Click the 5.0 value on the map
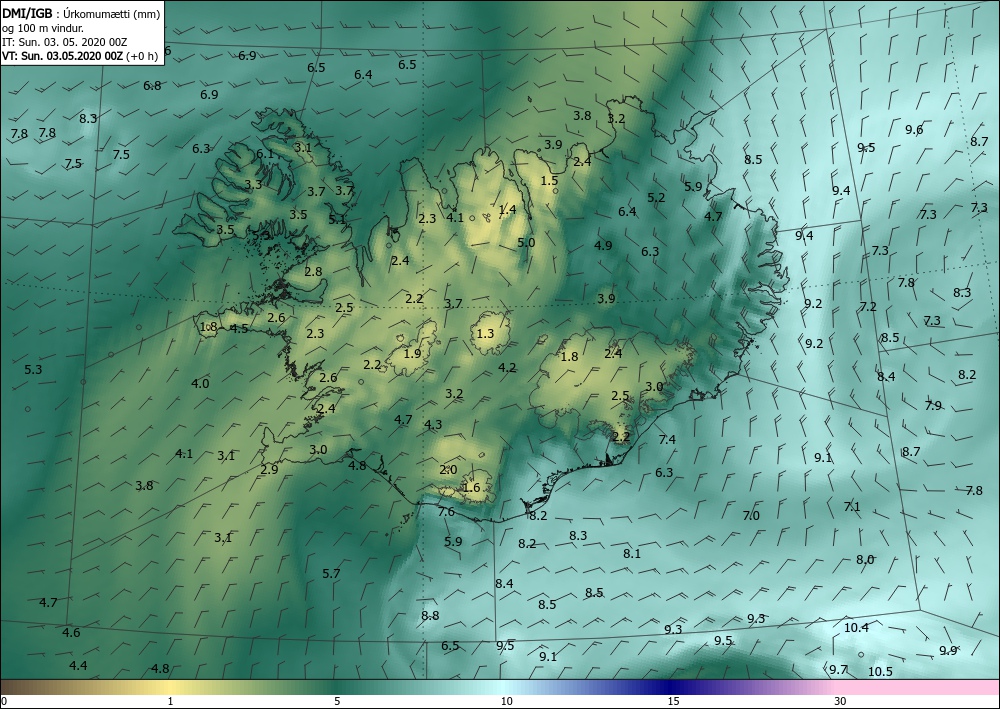The height and width of the screenshot is (709, 1000). 526,243
